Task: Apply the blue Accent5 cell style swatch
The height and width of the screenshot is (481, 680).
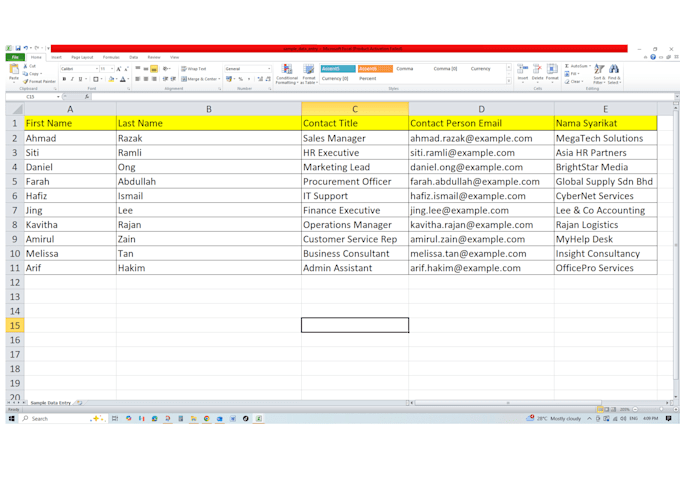Action: pos(338,69)
